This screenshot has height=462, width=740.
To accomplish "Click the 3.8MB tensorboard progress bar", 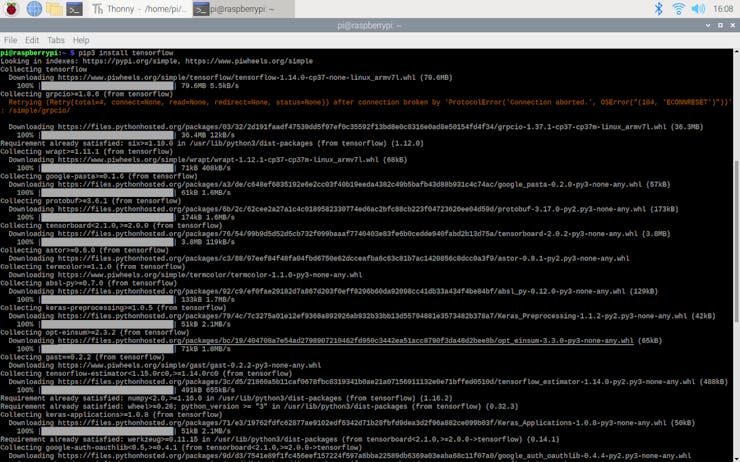I will [108, 242].
